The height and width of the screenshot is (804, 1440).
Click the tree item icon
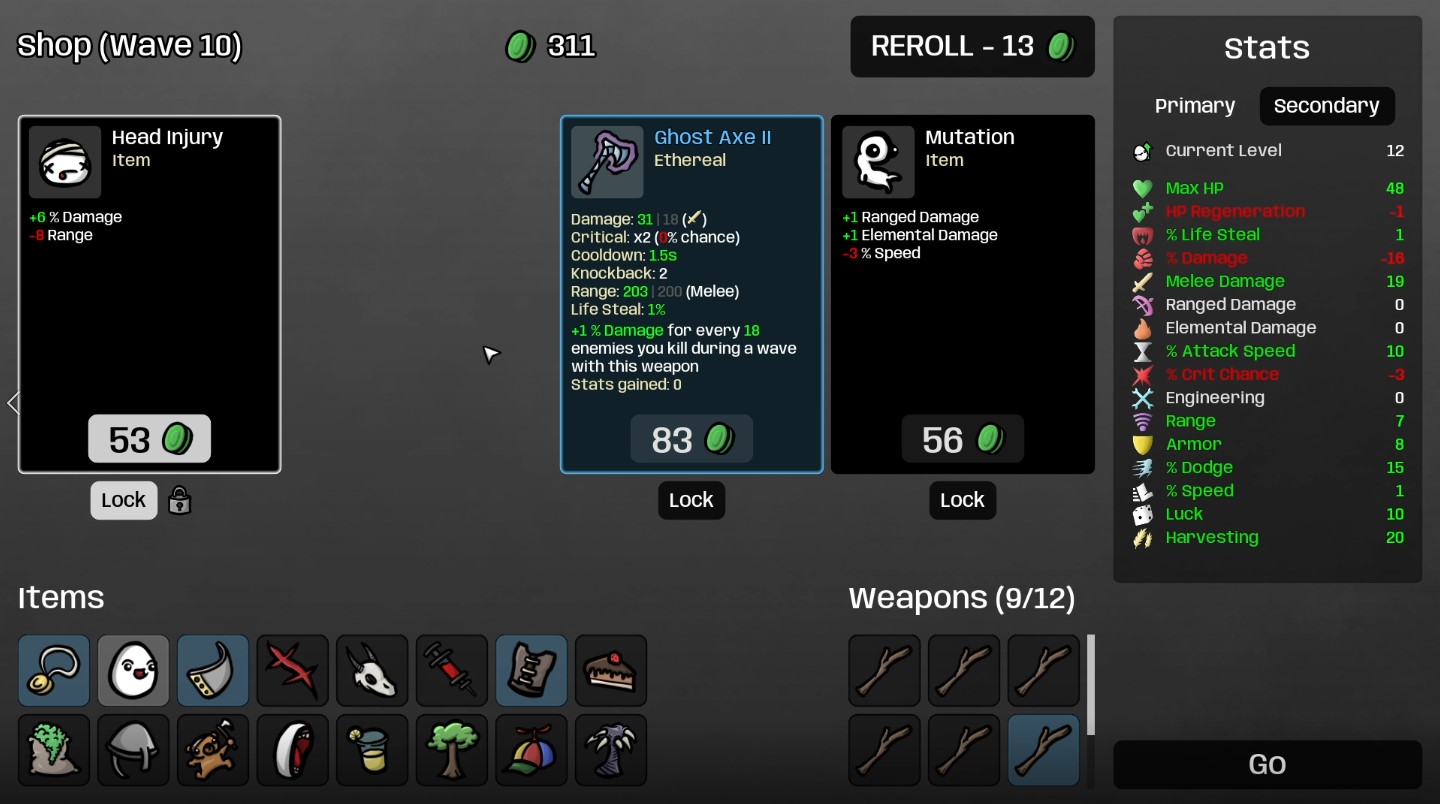(452, 750)
